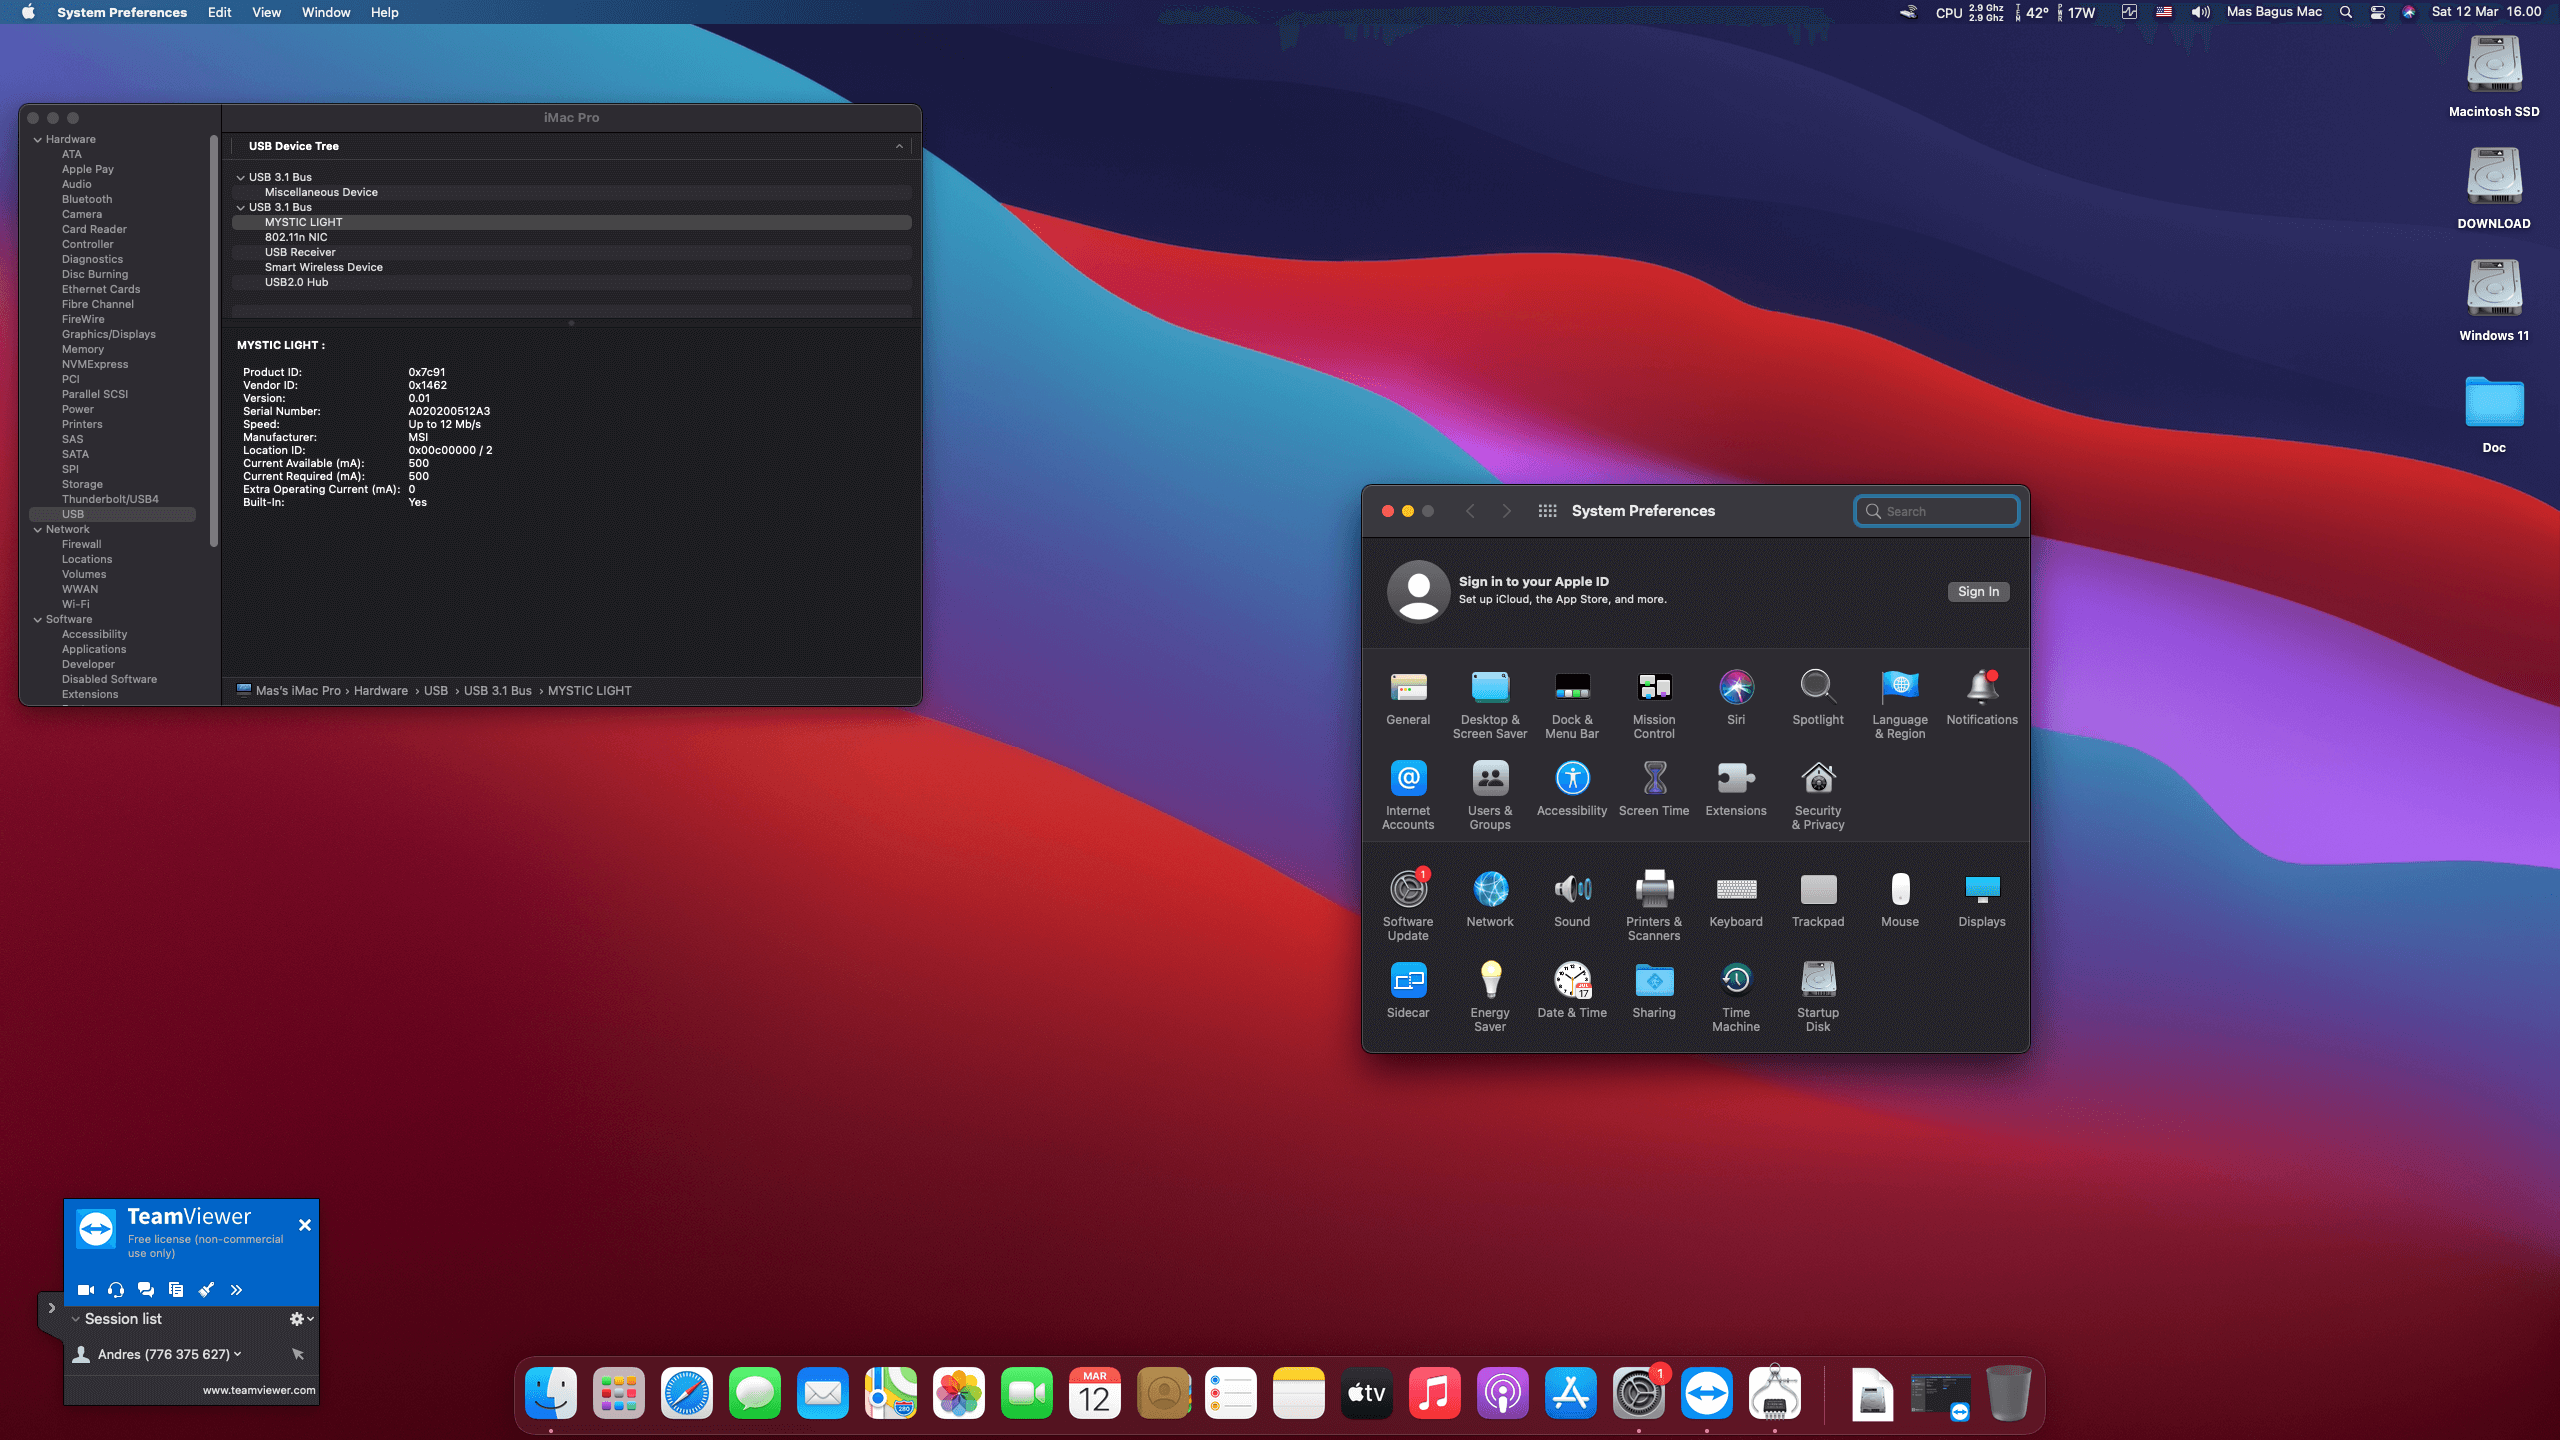Image resolution: width=2560 pixels, height=1440 pixels.
Task: Open Energy Saver preferences
Action: [1490, 981]
